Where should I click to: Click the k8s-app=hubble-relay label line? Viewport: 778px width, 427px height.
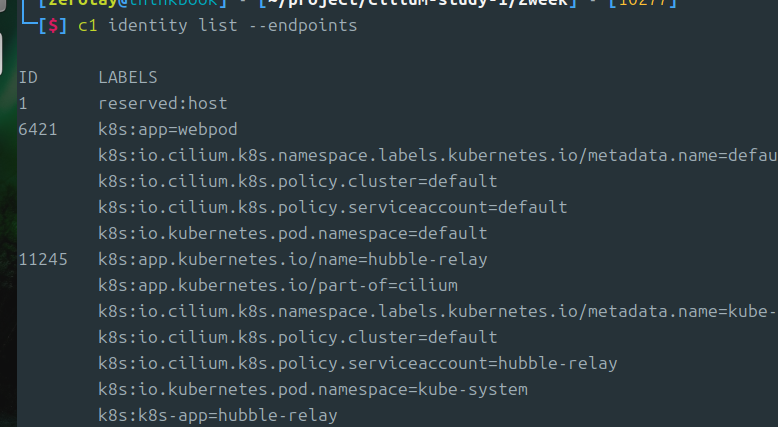tap(218, 415)
